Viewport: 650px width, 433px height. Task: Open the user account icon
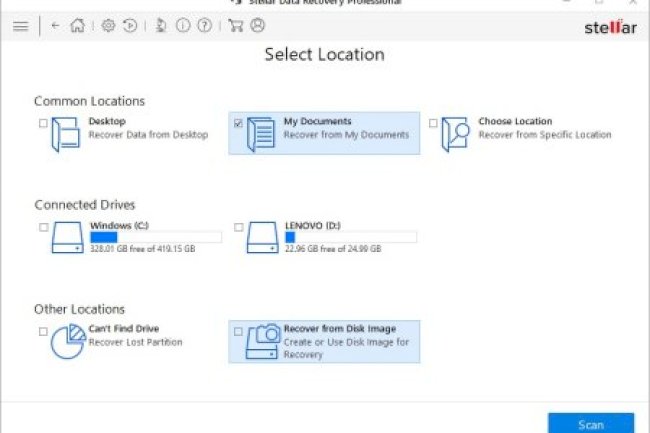[x=258, y=26]
